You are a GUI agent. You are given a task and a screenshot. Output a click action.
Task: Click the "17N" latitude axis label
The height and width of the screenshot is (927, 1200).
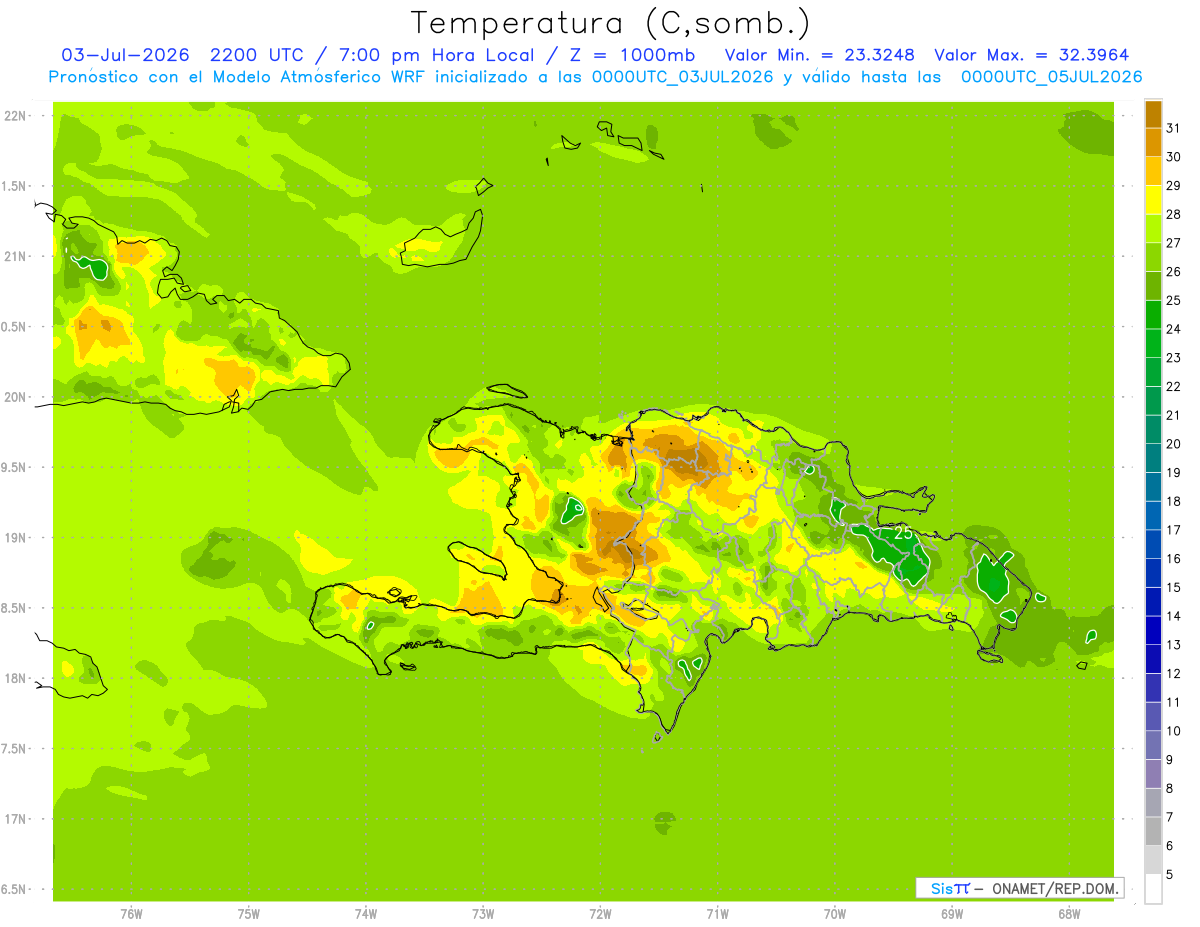click(x=17, y=819)
